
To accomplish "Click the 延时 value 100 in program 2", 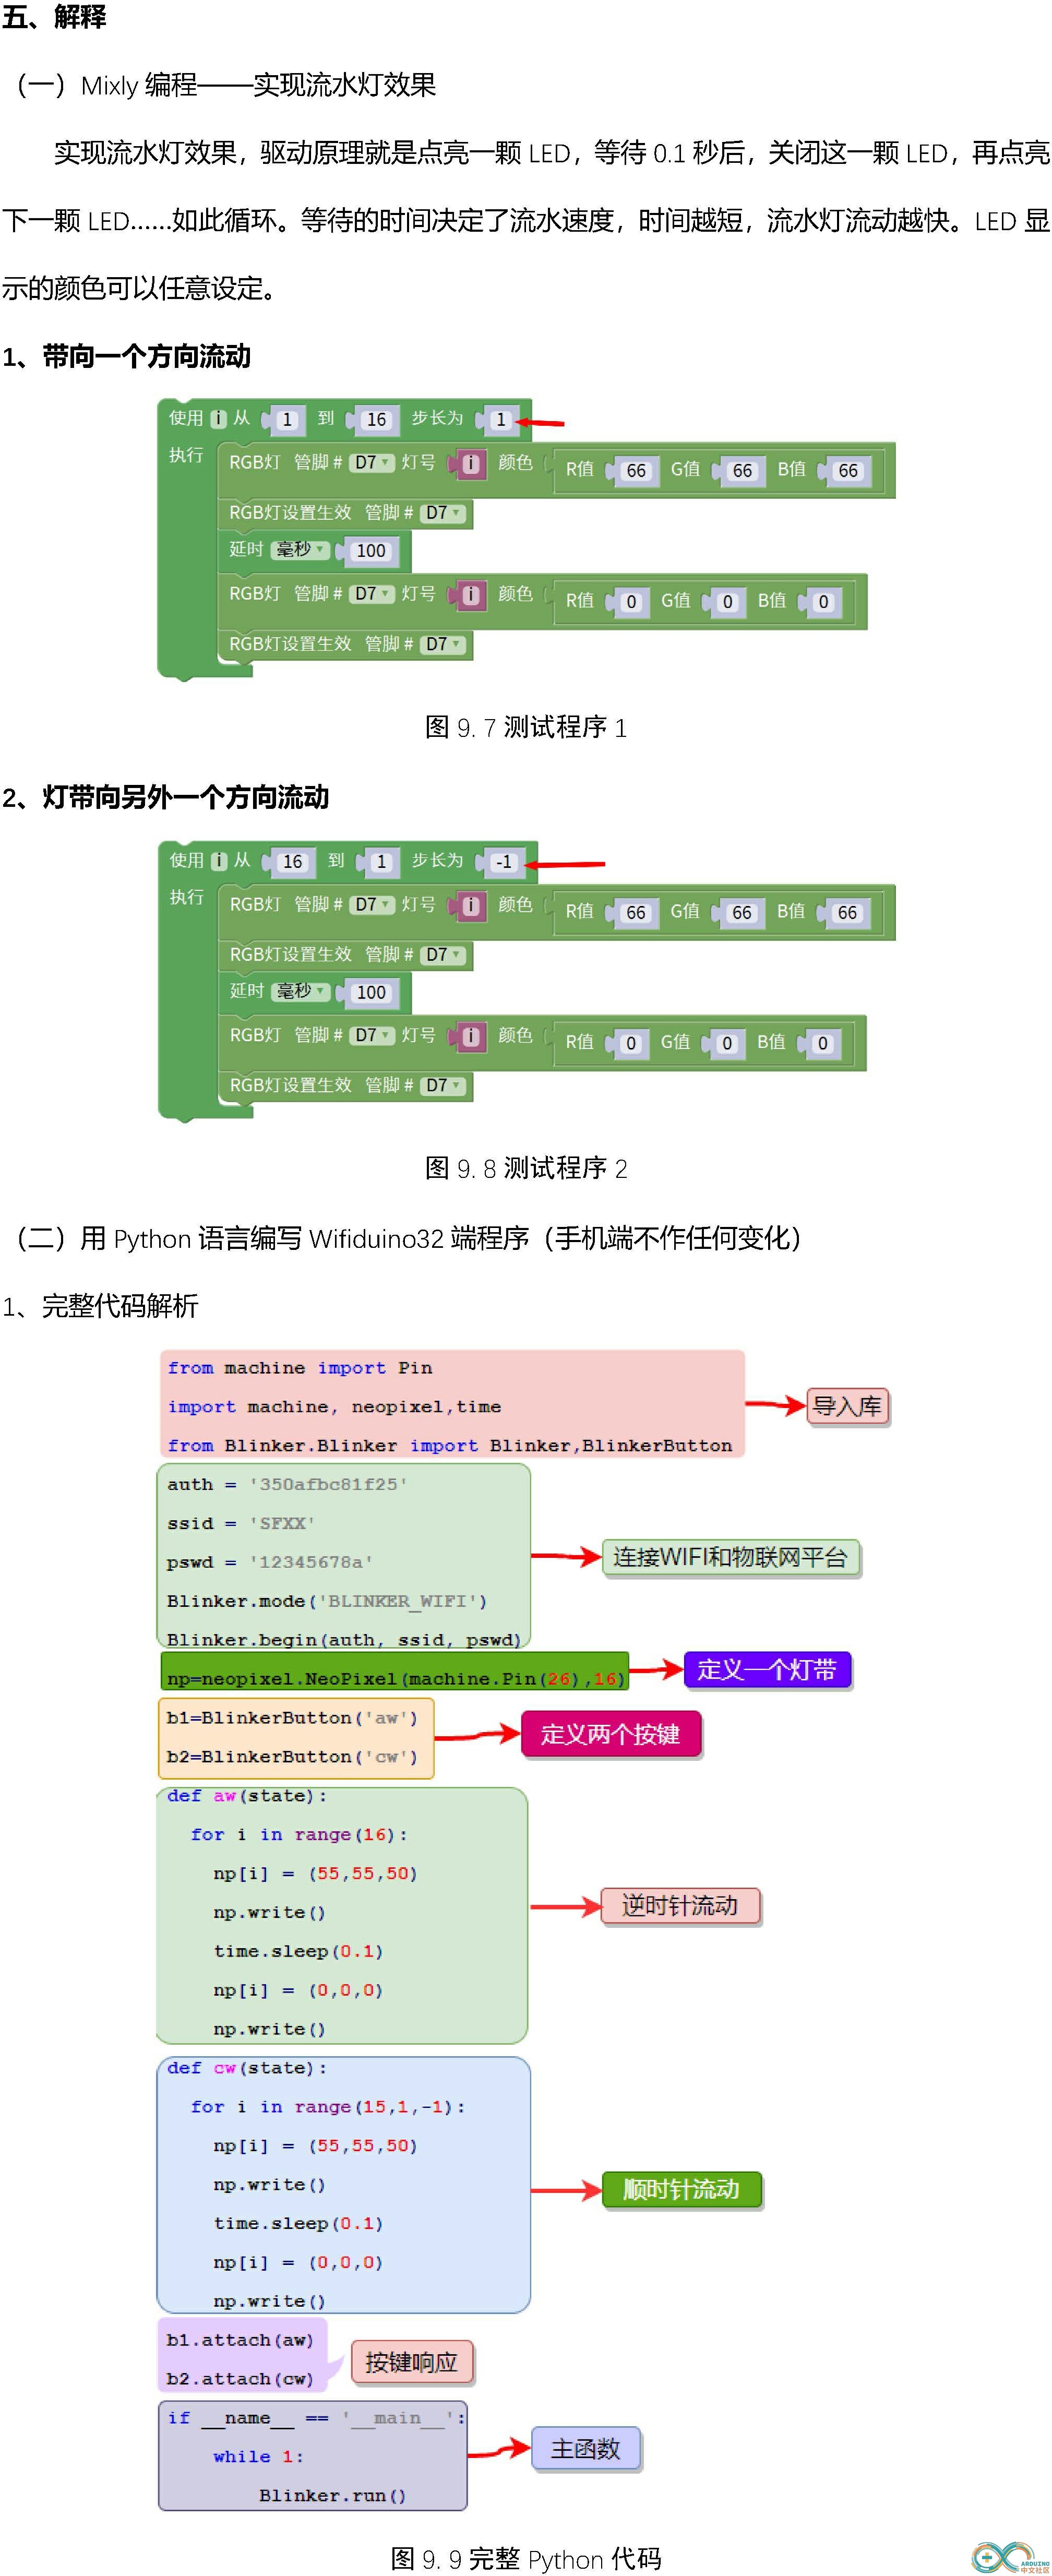I will (x=371, y=993).
